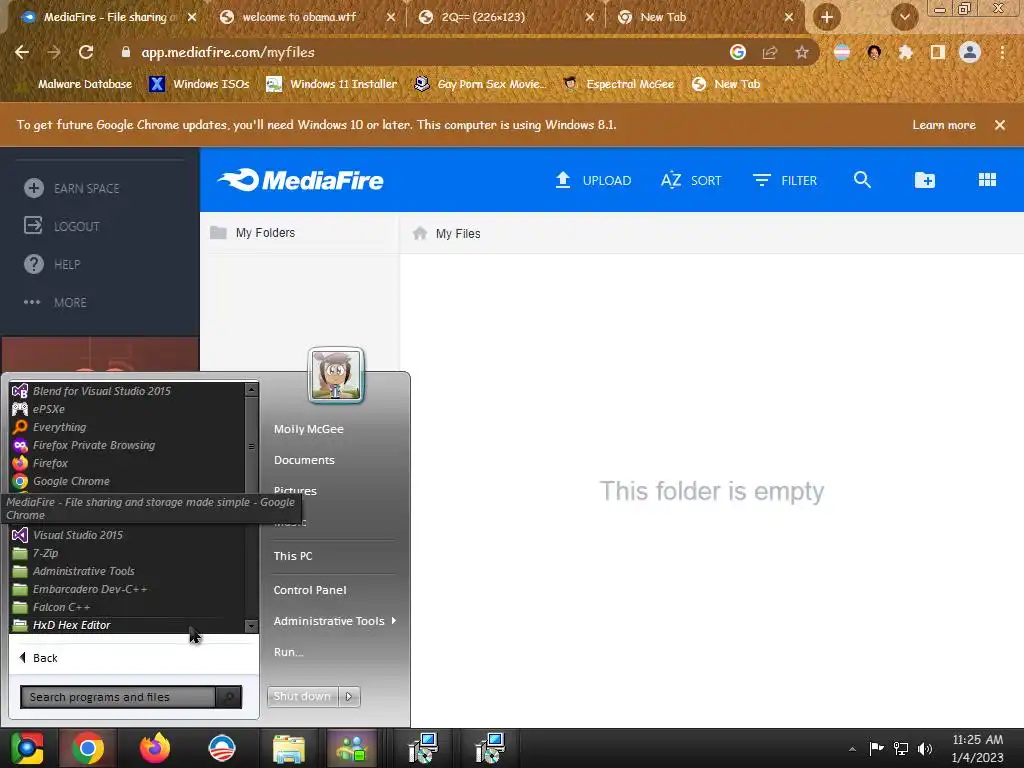Image resolution: width=1024 pixels, height=768 pixels.
Task: Open the Extensions puzzle icon
Action: (905, 52)
